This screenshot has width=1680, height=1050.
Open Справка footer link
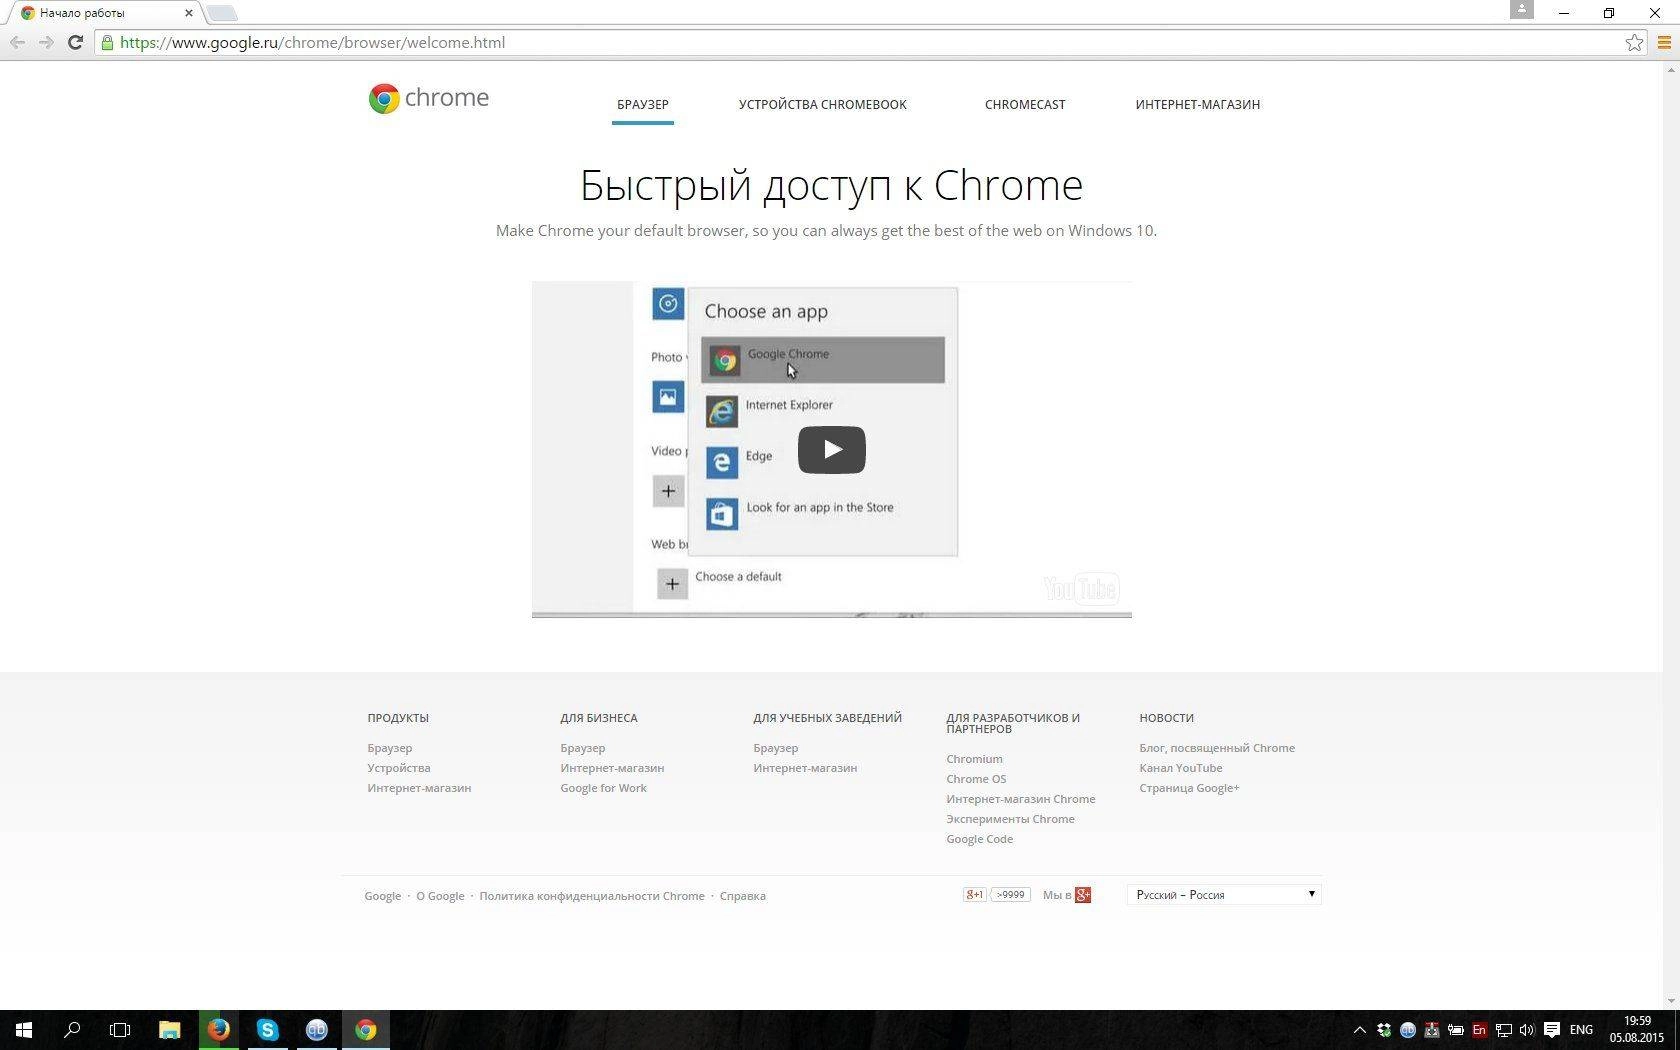pos(743,896)
